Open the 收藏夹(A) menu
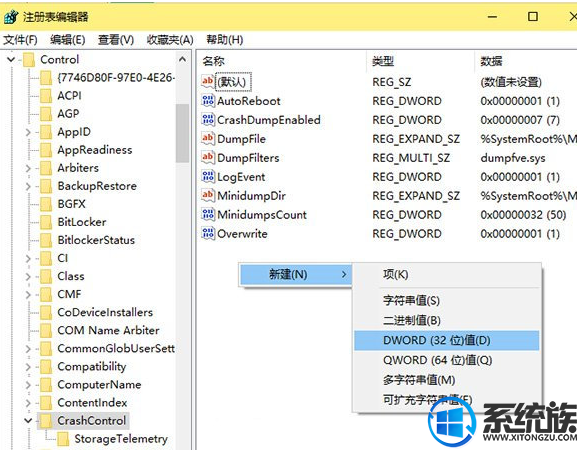This screenshot has width=577, height=450. point(170,39)
